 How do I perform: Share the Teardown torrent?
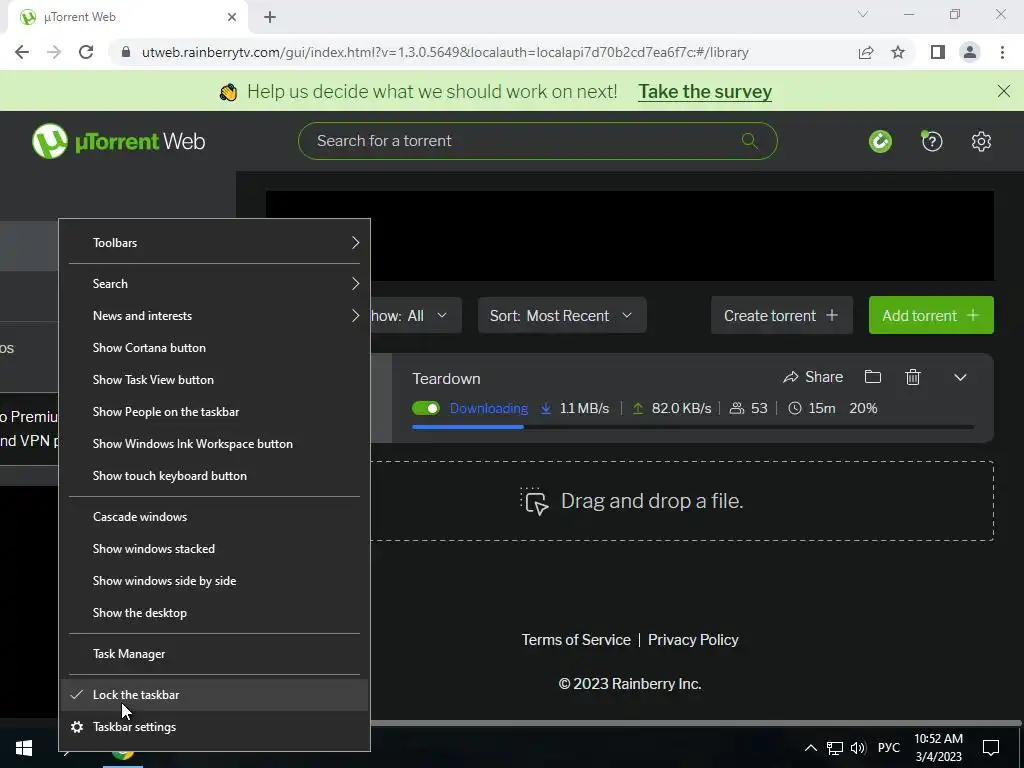(813, 377)
